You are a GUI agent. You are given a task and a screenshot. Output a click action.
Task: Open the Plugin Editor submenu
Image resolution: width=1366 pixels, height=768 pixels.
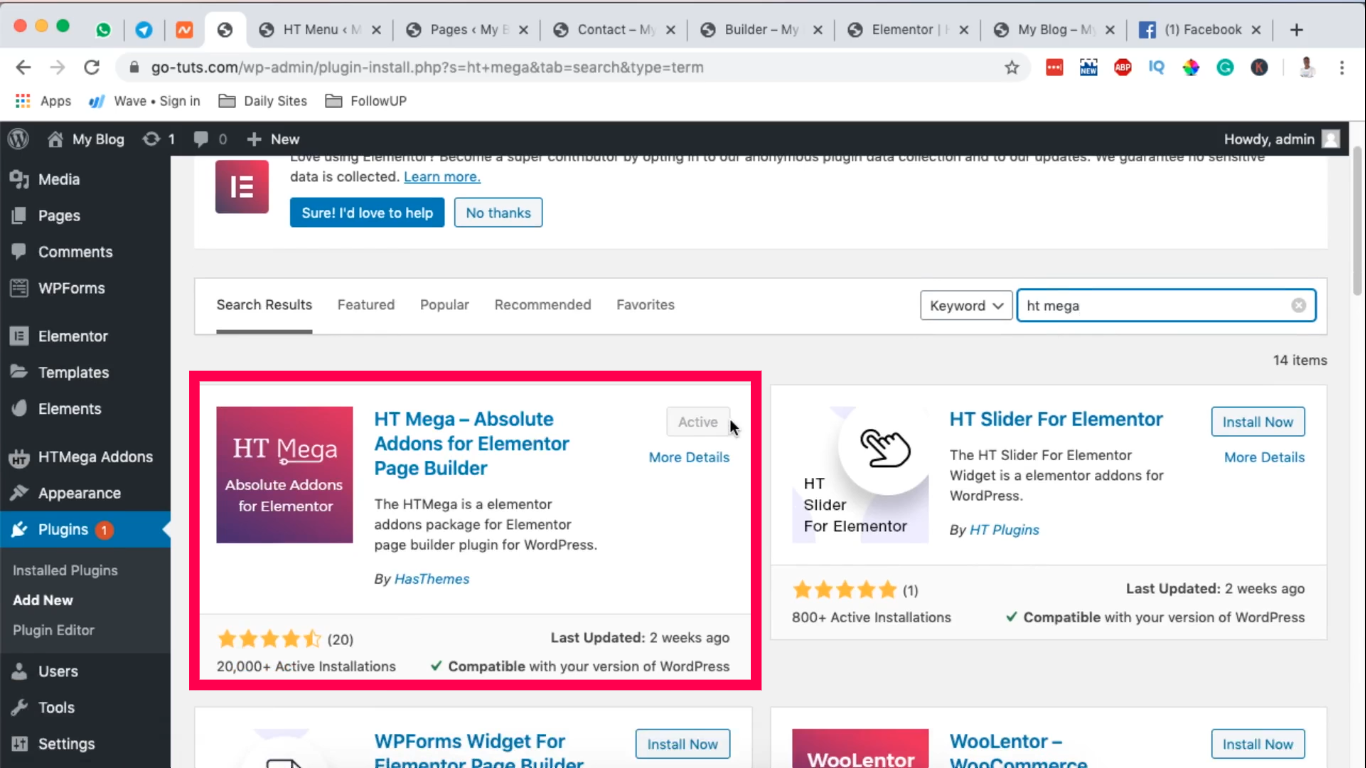point(54,630)
